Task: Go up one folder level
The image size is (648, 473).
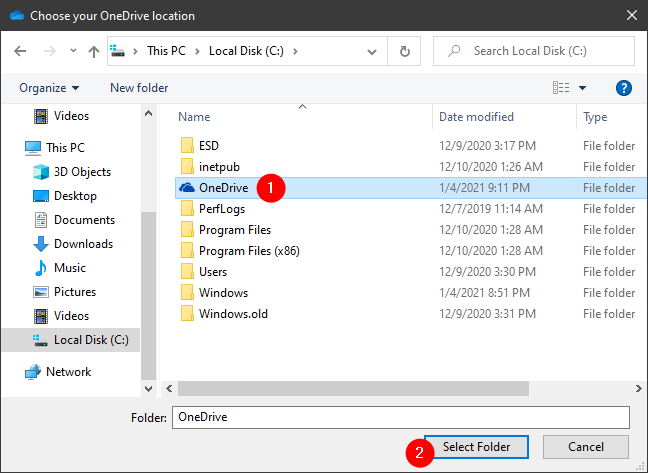Action: point(94,52)
